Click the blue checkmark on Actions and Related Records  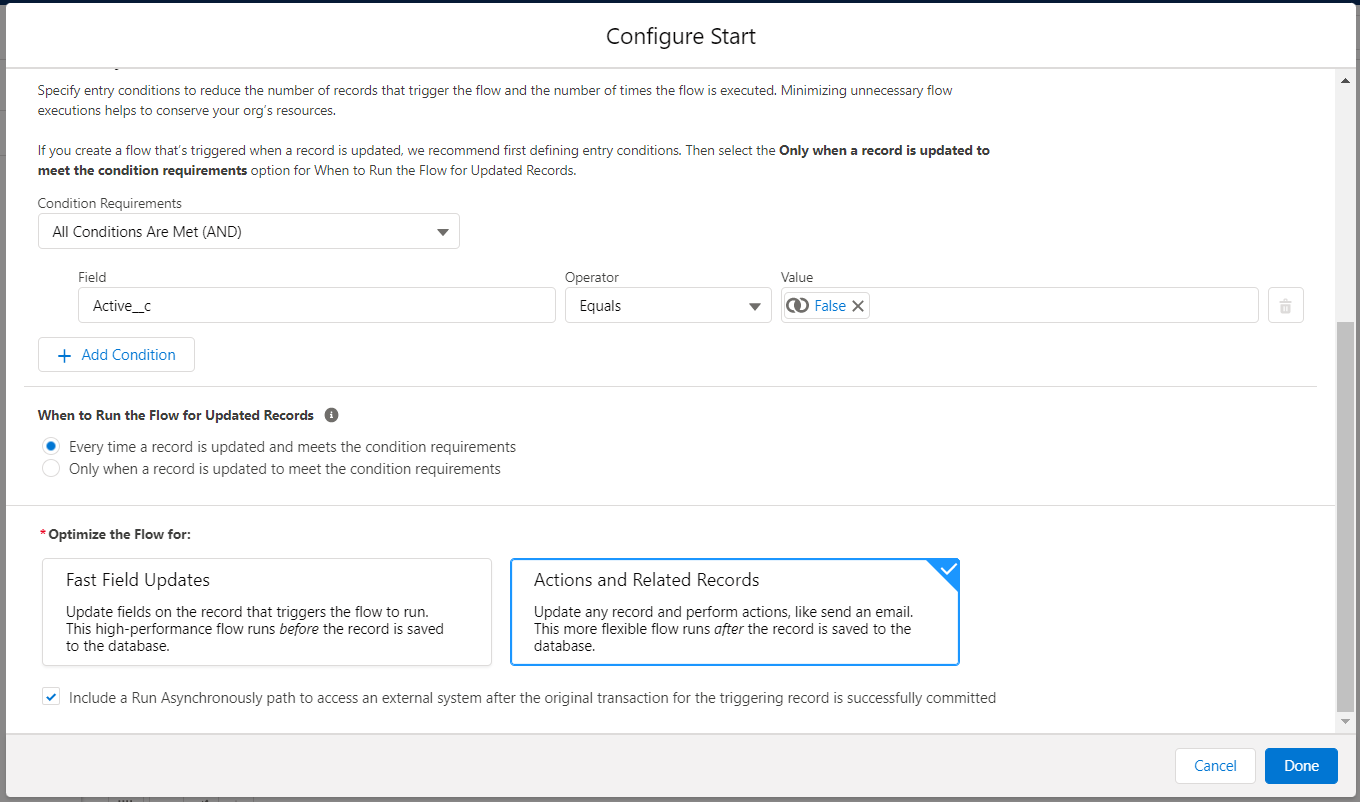[x=946, y=567]
